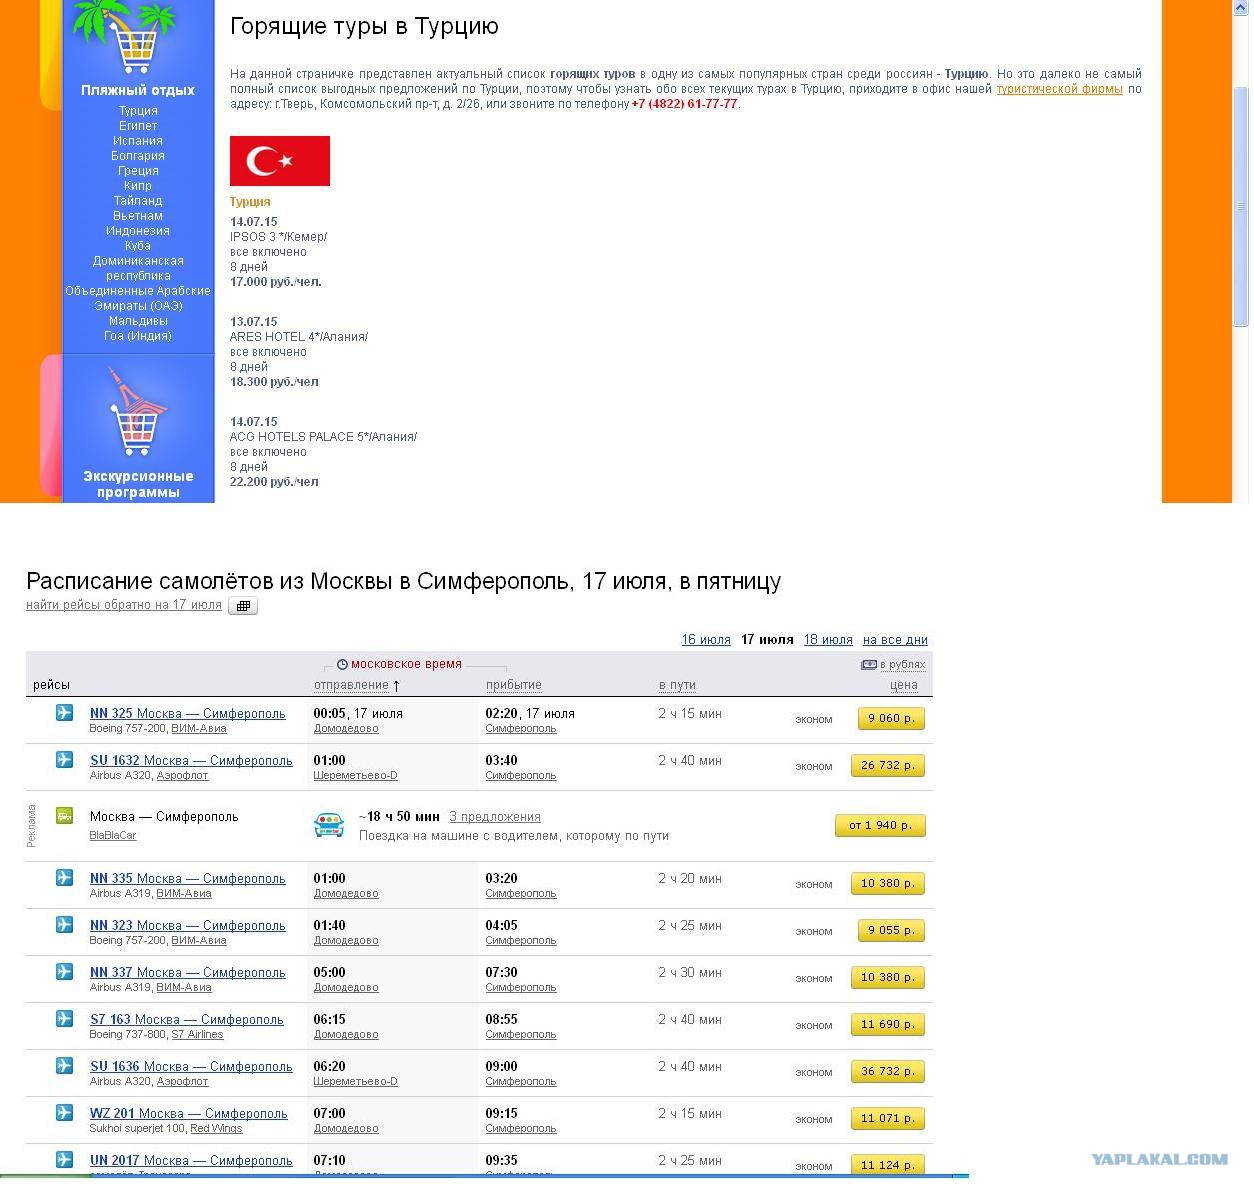Click 'Шереметьево-D' under SU 1632 departure

[x=356, y=776]
